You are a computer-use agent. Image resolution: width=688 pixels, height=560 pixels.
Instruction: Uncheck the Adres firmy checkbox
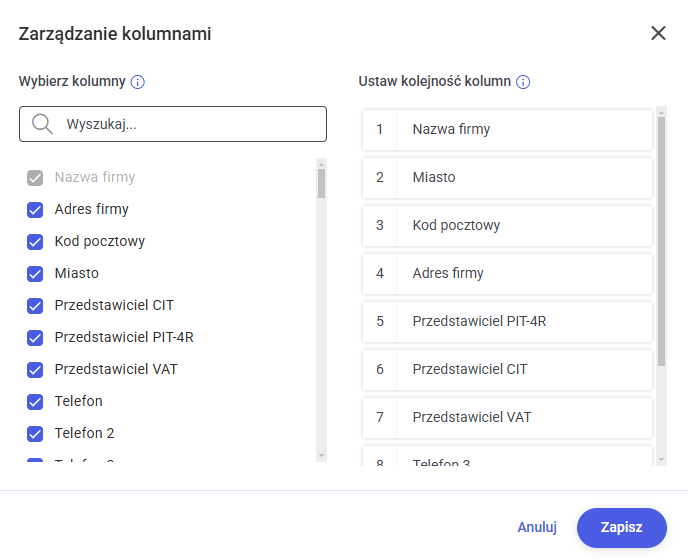[35, 210]
